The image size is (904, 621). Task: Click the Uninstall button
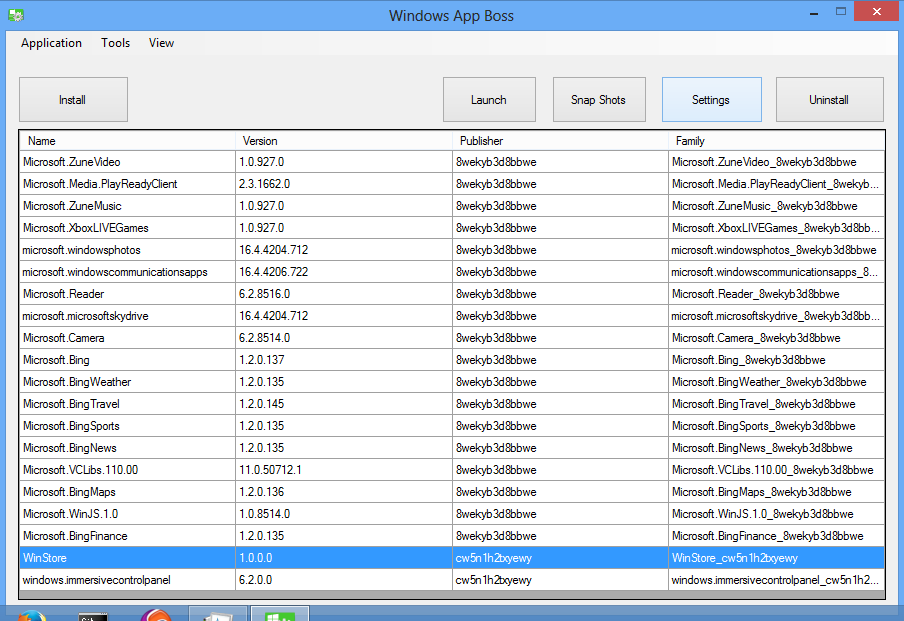pos(830,100)
